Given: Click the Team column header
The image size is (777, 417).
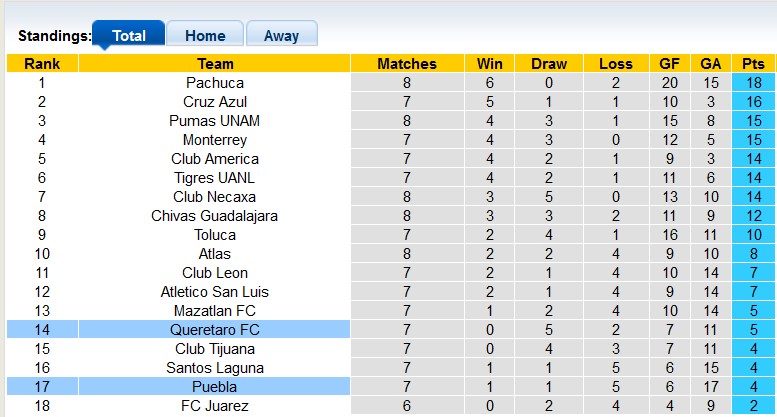Looking at the screenshot, I should 214,64.
